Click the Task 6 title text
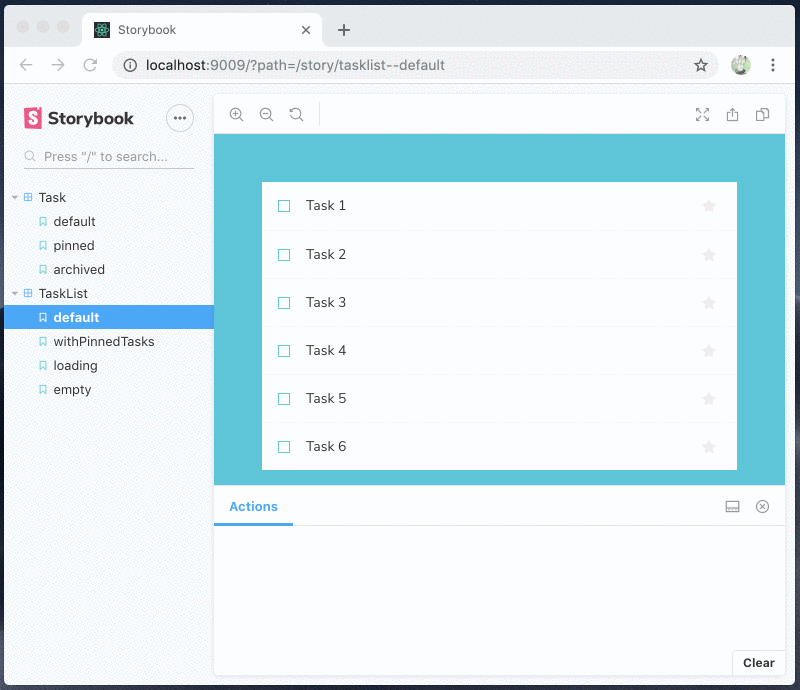Image resolution: width=800 pixels, height=690 pixels. (326, 447)
